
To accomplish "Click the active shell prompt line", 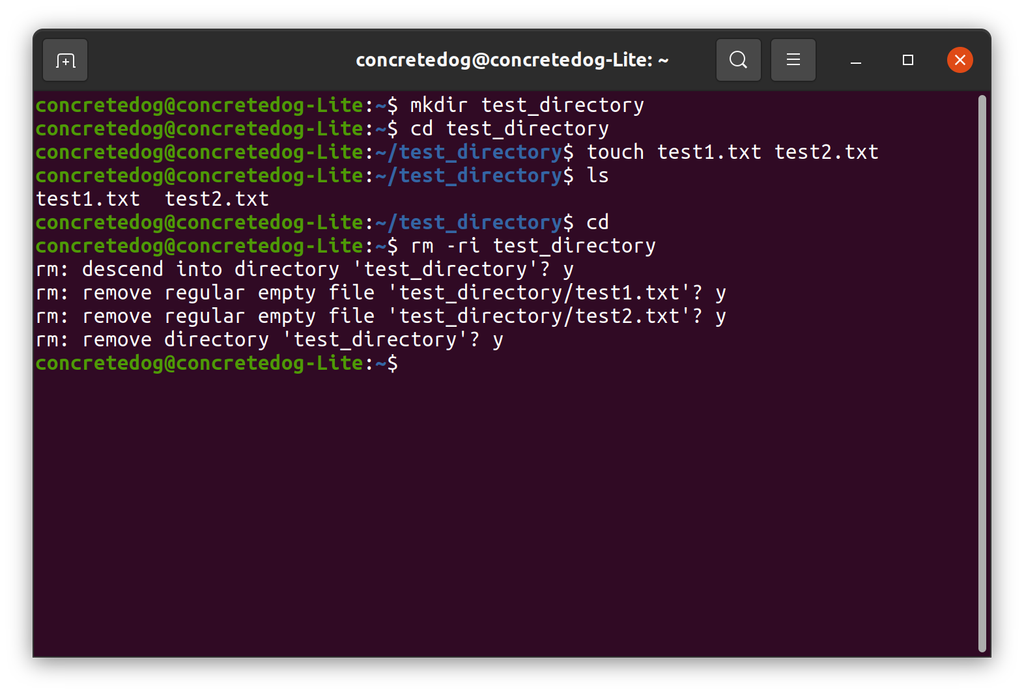I will (215, 363).
